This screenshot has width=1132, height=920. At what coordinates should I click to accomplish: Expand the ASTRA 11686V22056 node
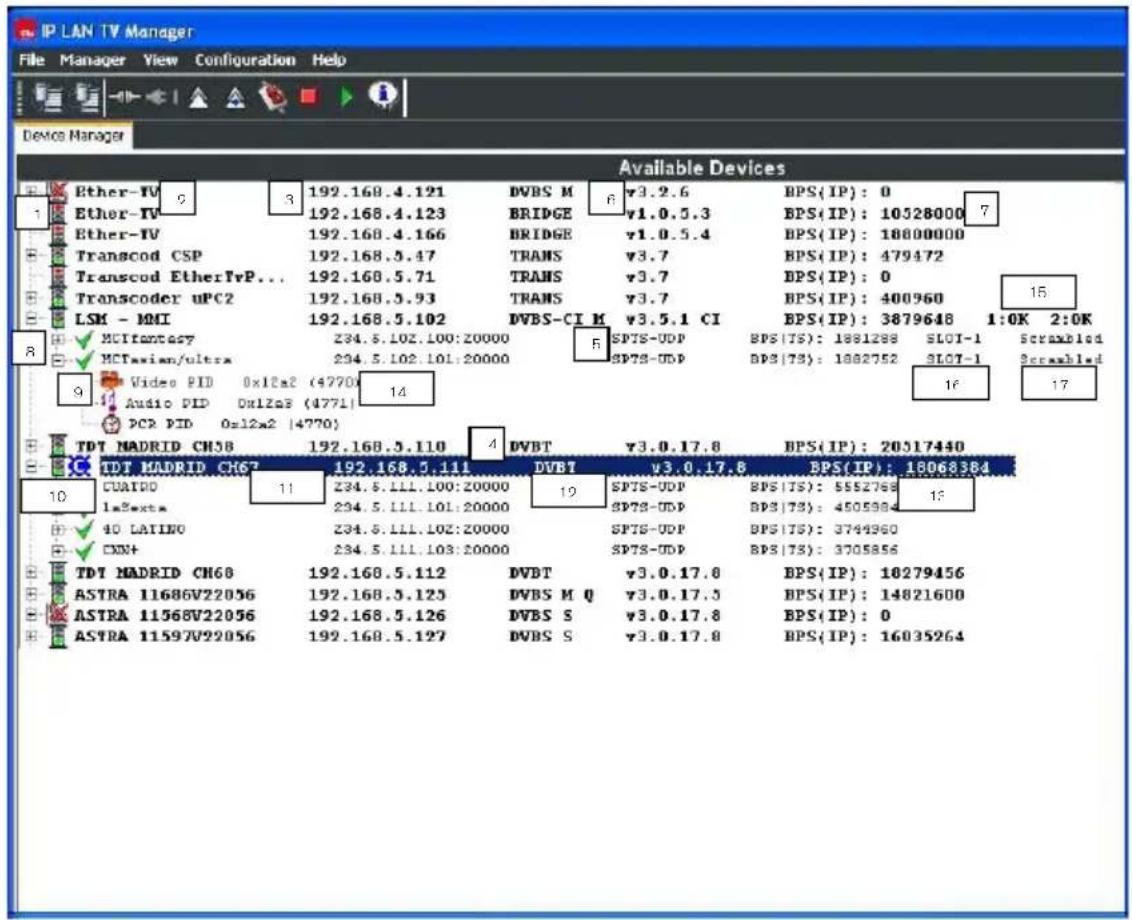click(31, 594)
